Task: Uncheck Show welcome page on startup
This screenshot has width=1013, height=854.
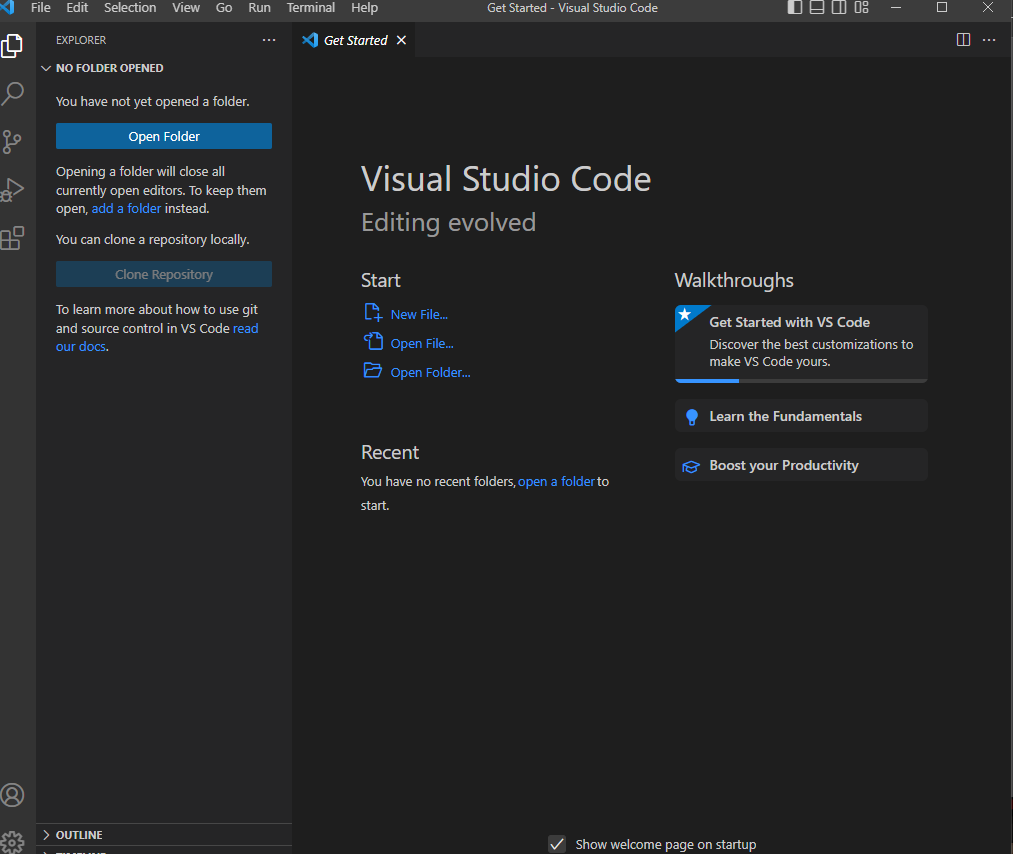Action: pyautogui.click(x=557, y=844)
